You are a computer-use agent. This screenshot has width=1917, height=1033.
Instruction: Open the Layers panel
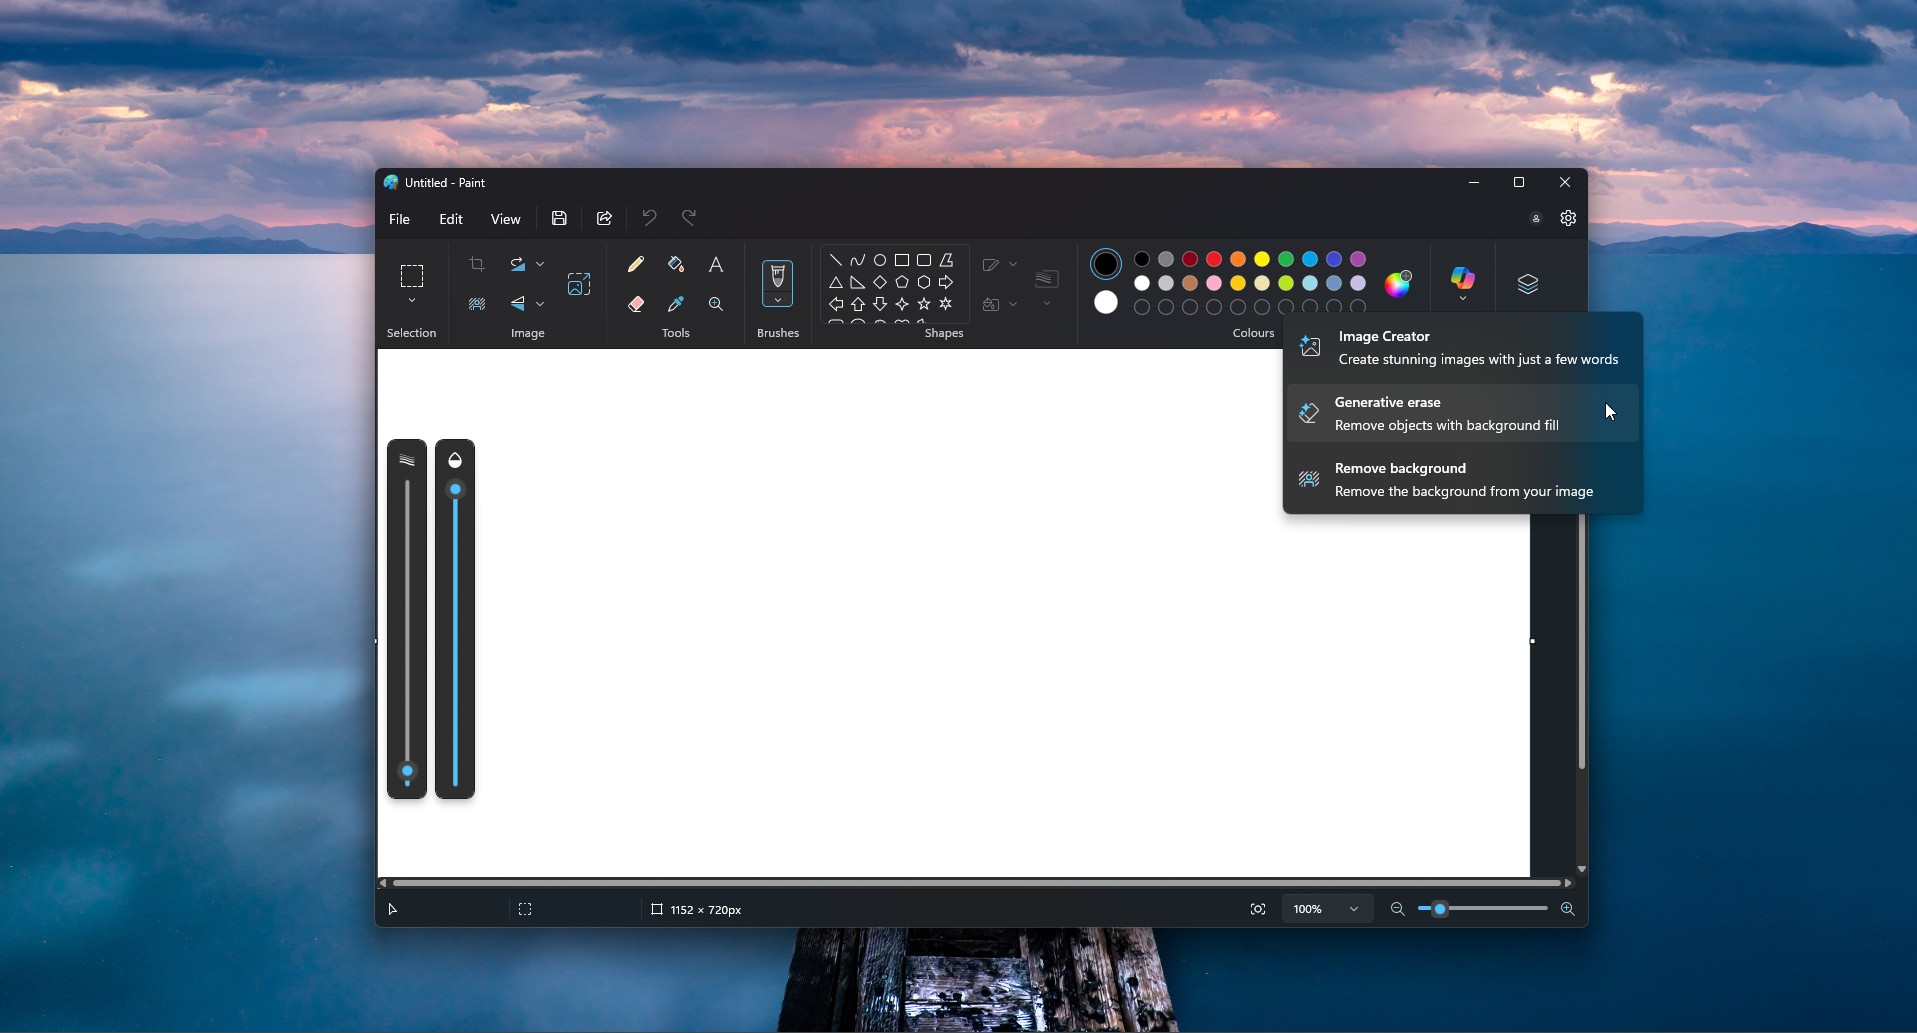1528,283
